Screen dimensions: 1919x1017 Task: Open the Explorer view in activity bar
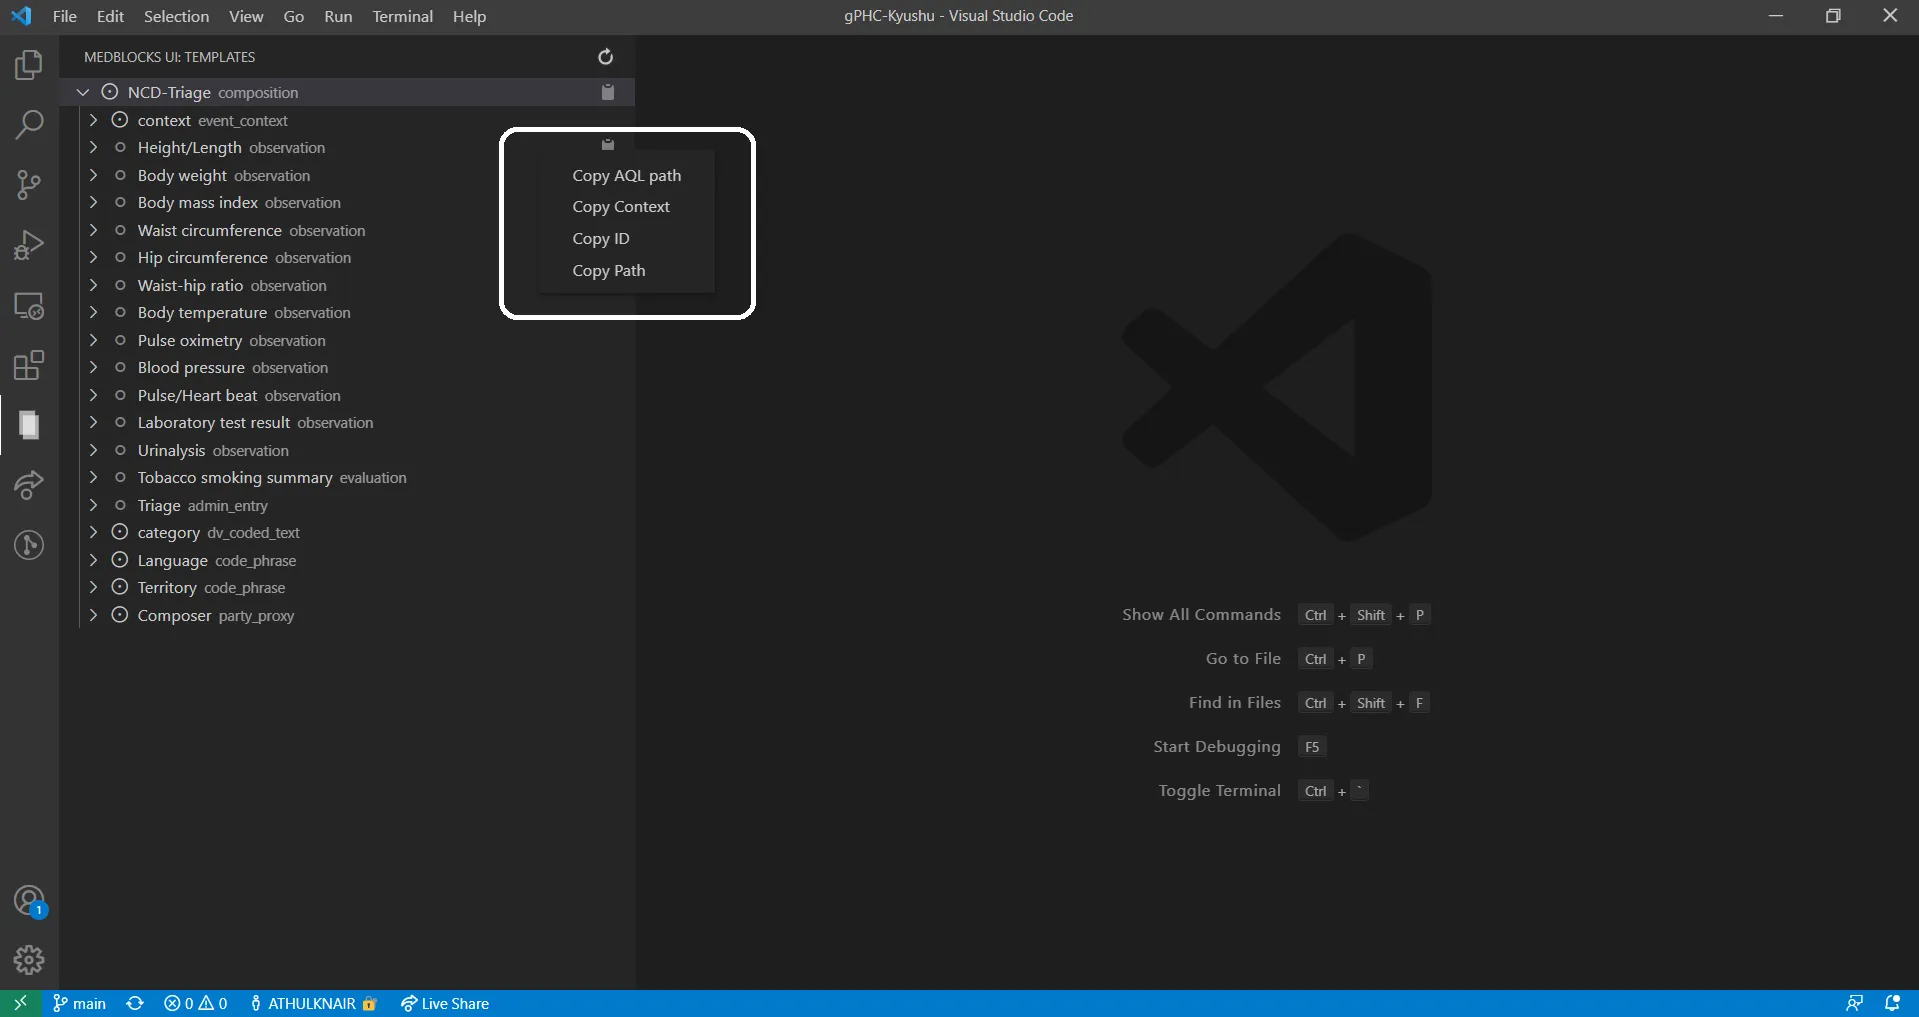tap(29, 66)
